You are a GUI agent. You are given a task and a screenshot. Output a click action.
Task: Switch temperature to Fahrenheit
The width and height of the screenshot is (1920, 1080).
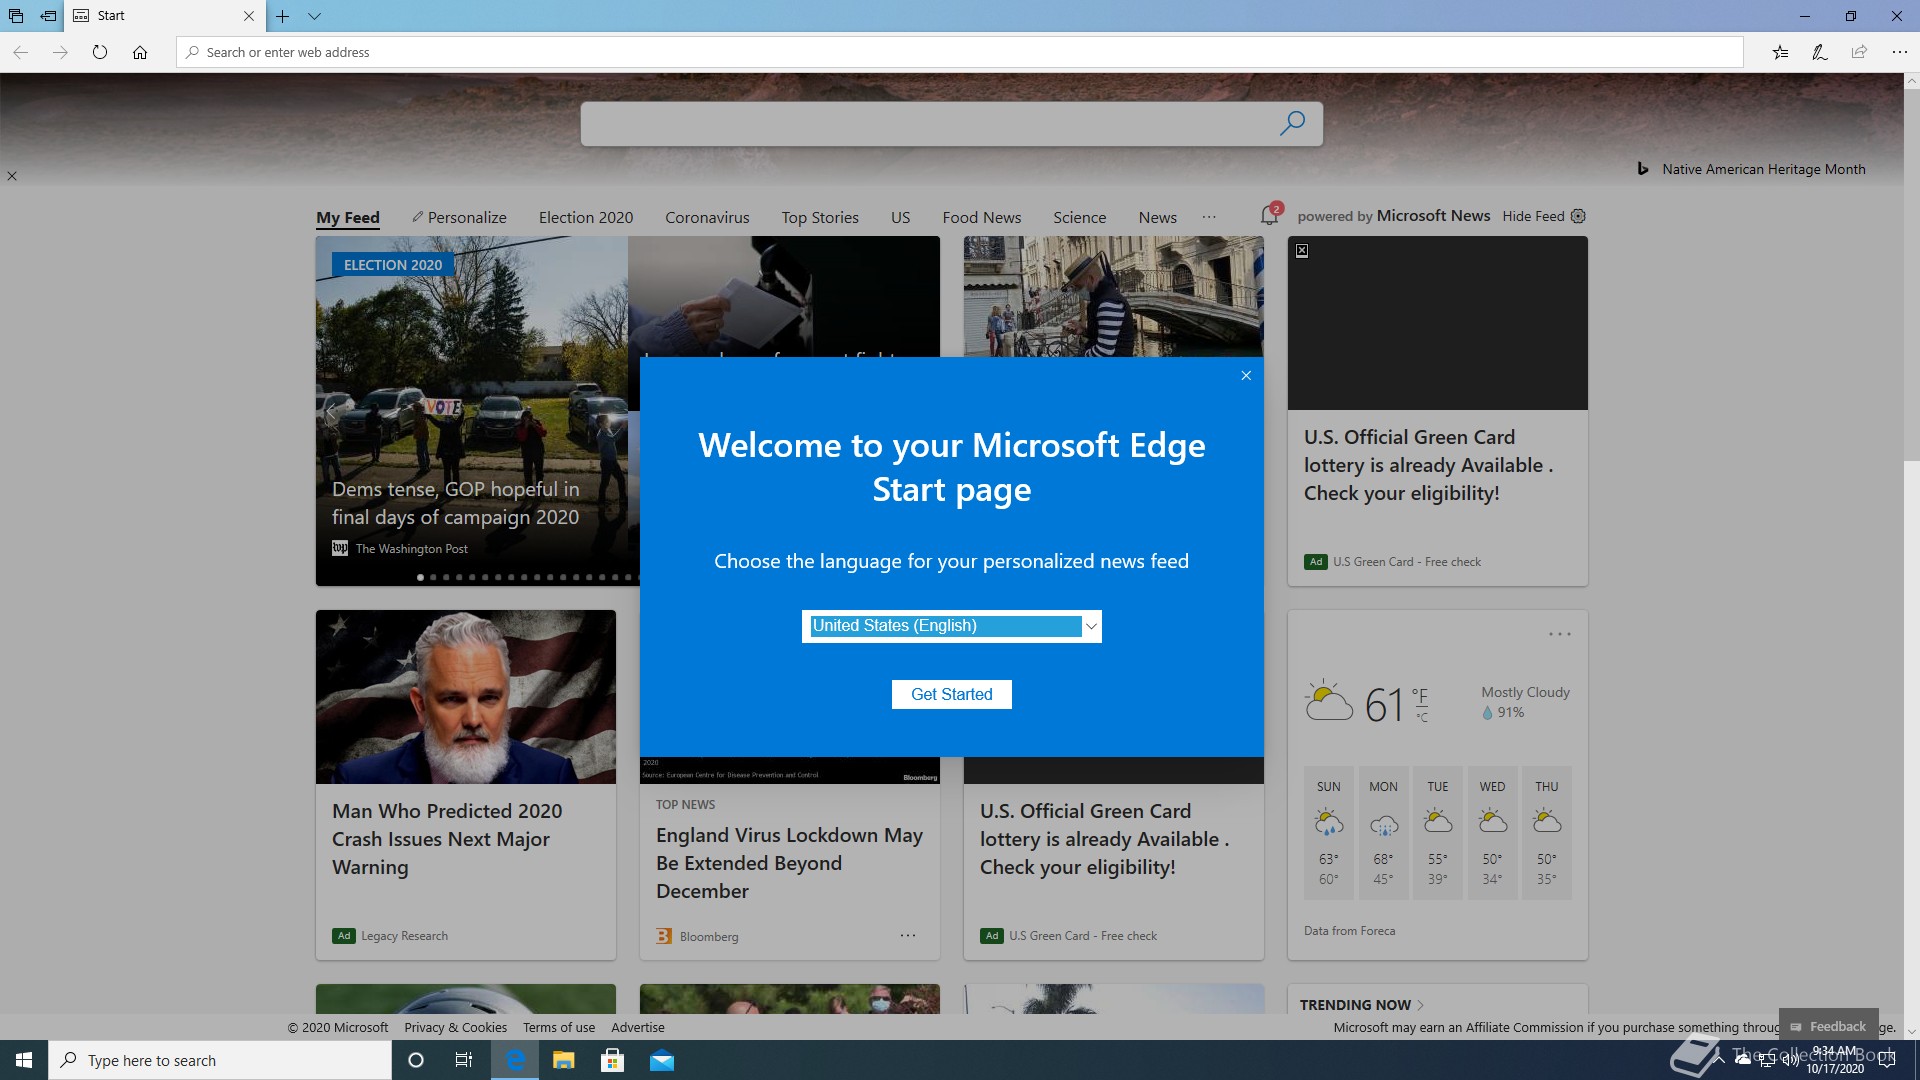[1420, 695]
